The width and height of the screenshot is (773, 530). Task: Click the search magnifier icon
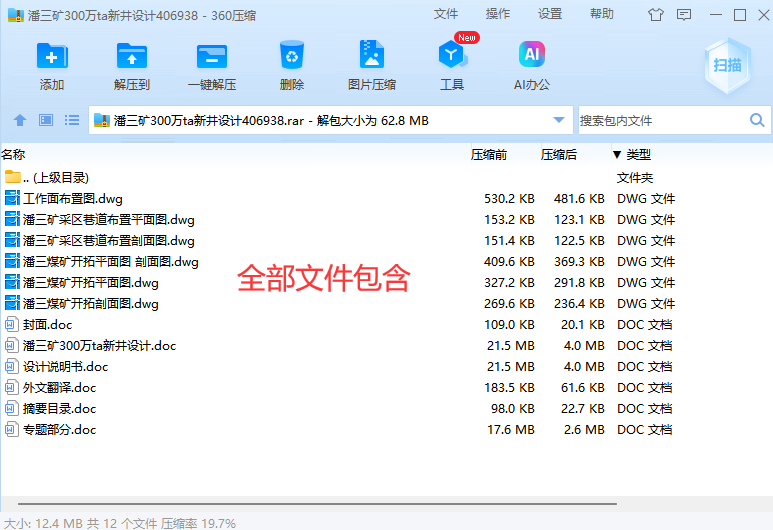click(757, 120)
